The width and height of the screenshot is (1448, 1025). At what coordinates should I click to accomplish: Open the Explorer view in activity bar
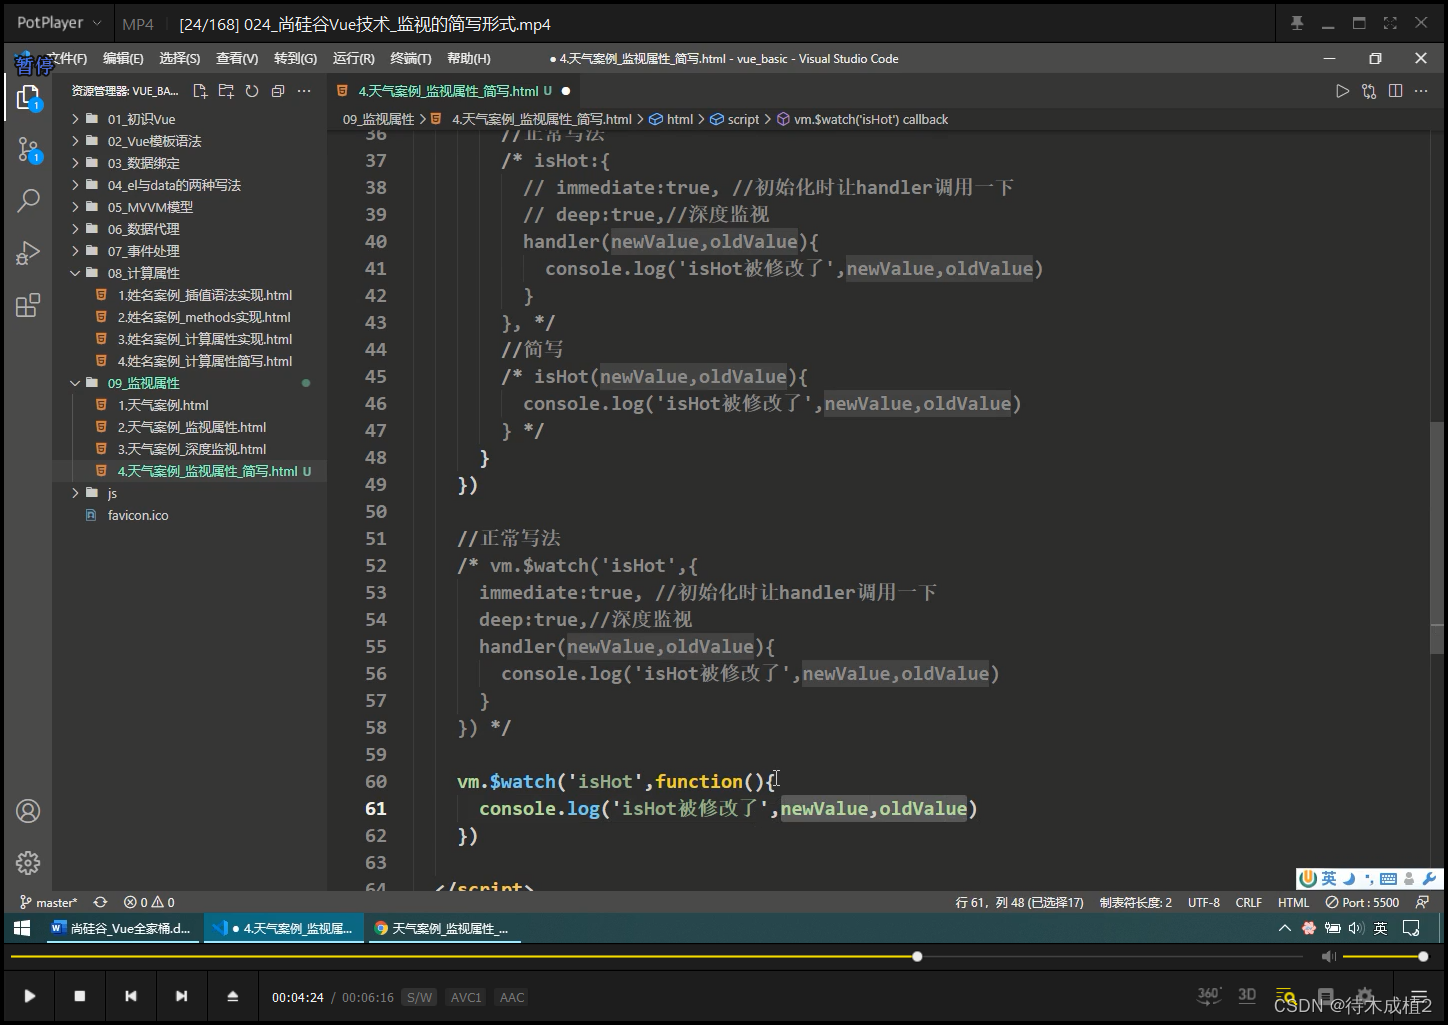[28, 97]
